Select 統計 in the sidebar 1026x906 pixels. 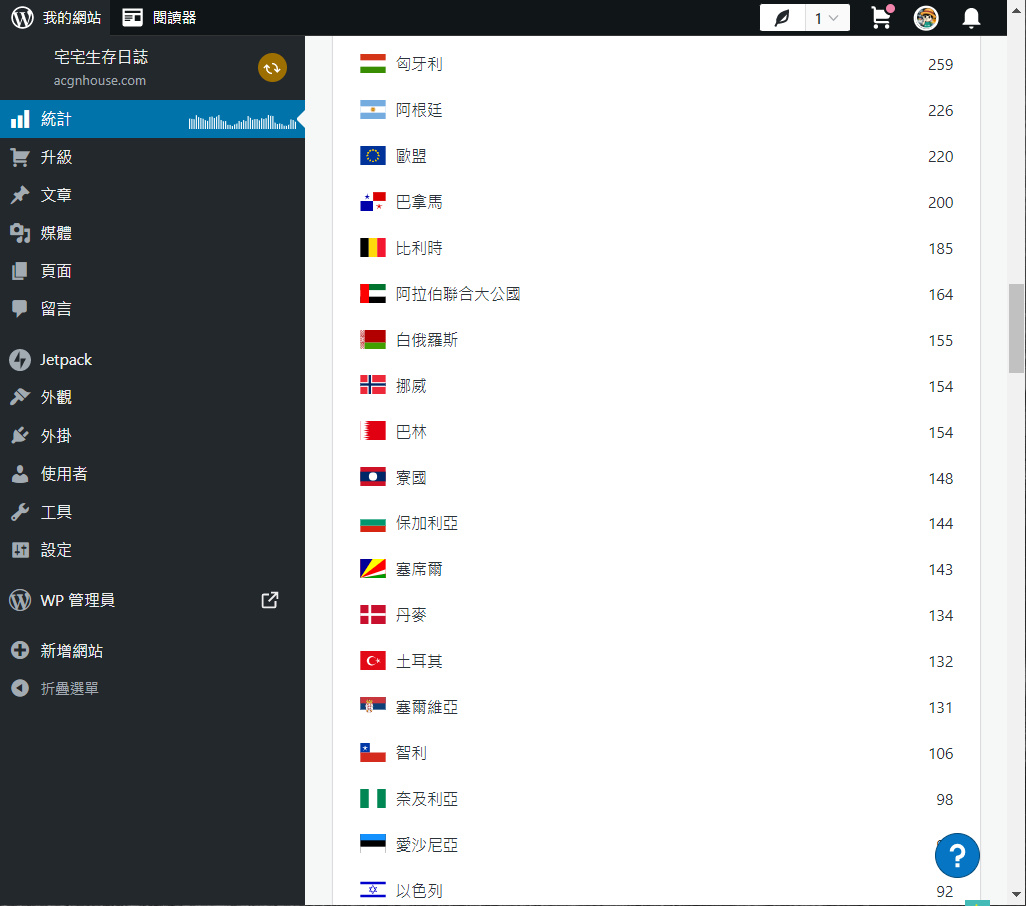(152, 119)
